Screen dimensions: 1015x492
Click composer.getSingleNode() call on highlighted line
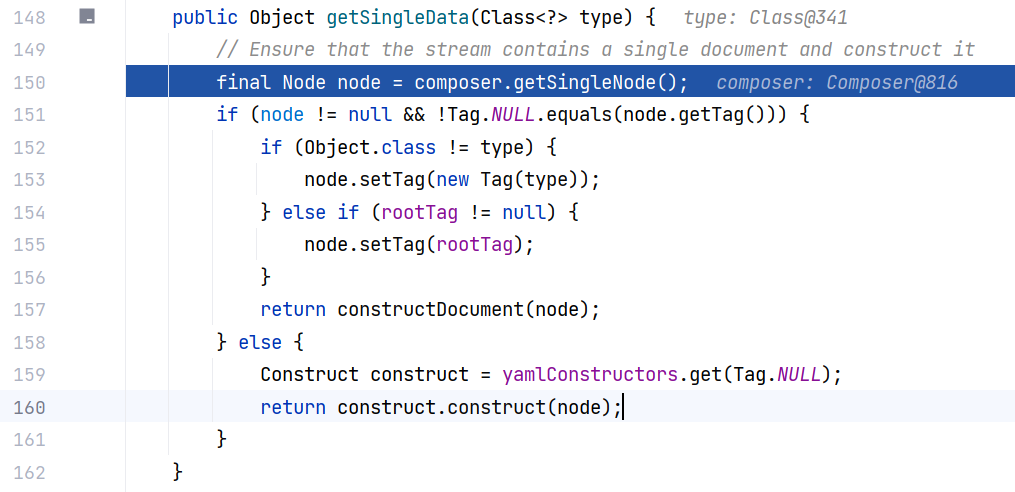pyautogui.click(x=551, y=82)
